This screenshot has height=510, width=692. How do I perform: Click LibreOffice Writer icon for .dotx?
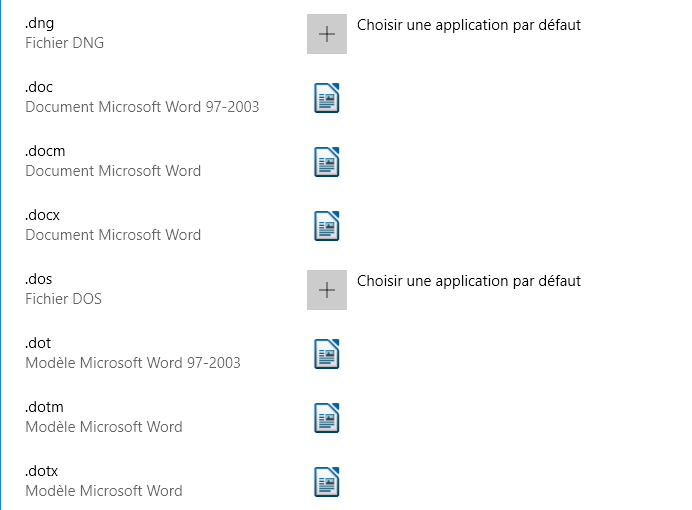coord(327,482)
